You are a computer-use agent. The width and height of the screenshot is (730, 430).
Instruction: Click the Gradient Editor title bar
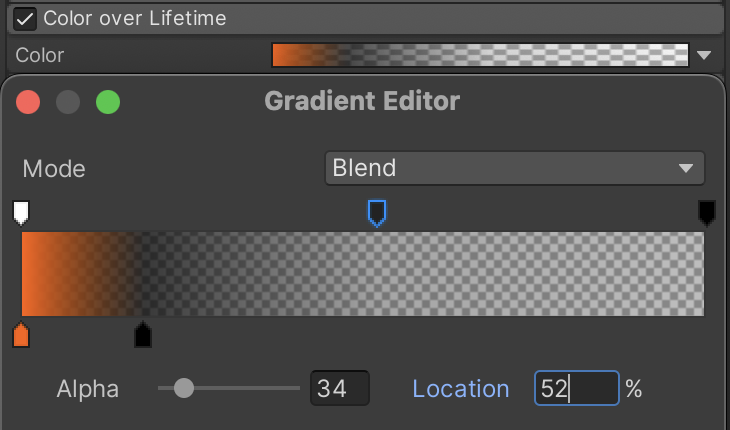coord(362,101)
